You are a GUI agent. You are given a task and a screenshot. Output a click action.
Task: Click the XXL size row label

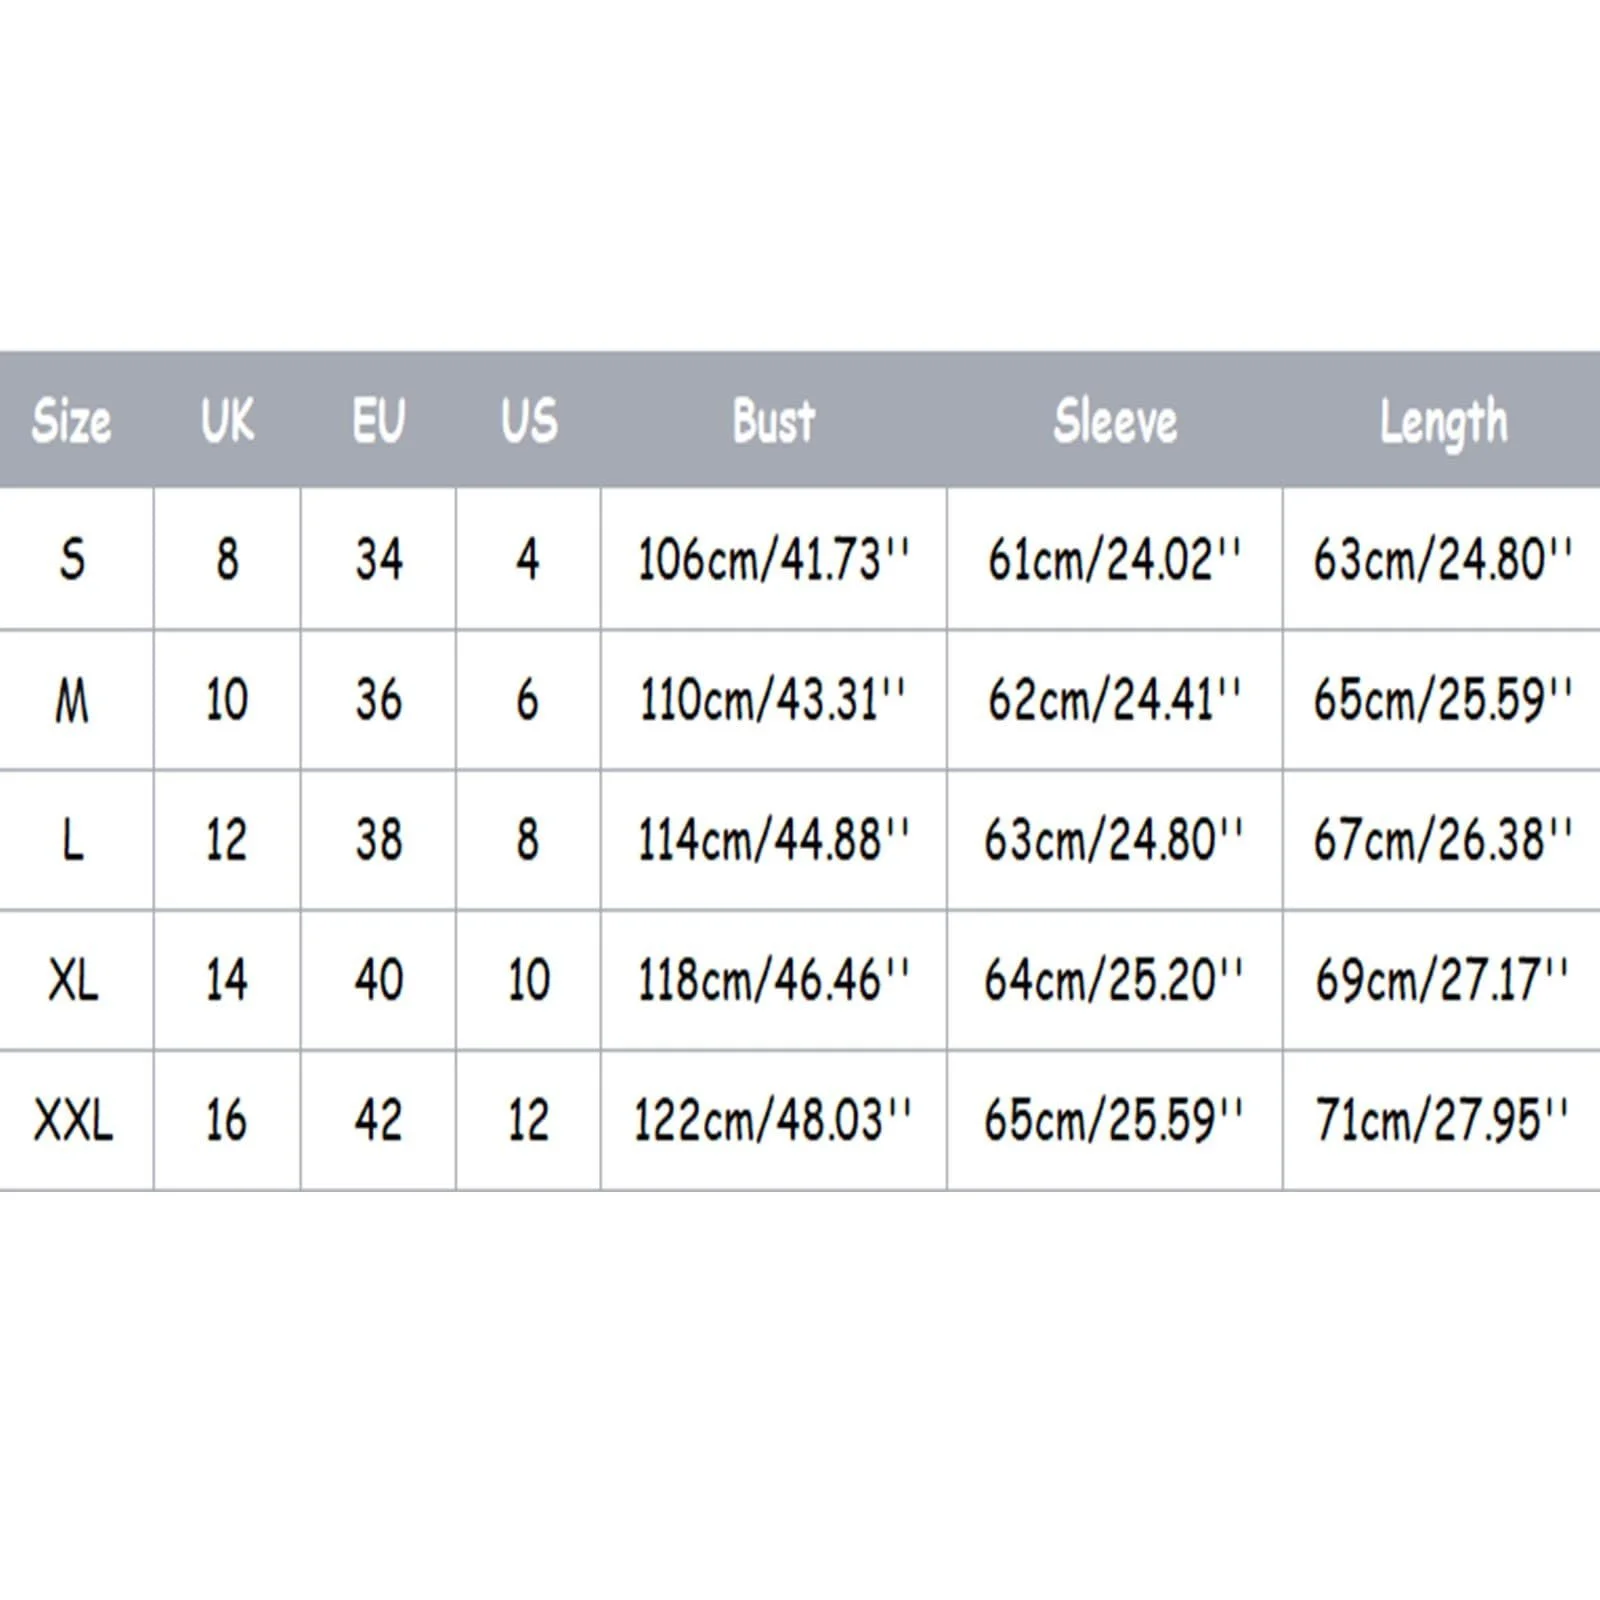click(x=73, y=1120)
